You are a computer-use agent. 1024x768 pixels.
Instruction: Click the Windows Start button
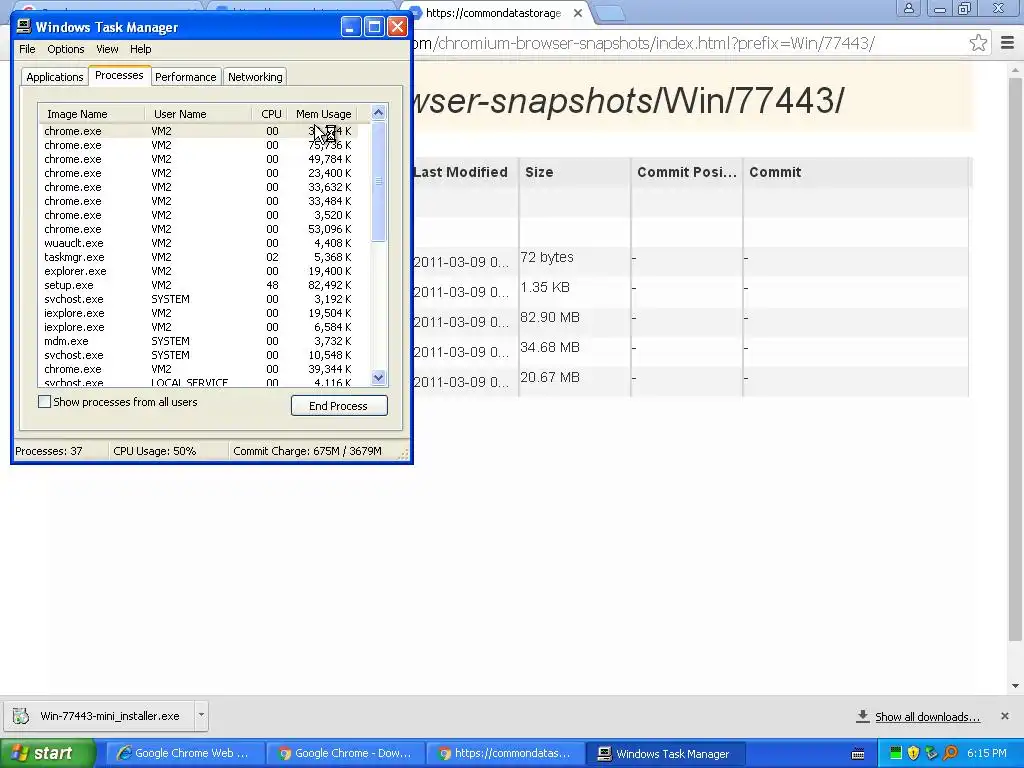click(x=48, y=754)
